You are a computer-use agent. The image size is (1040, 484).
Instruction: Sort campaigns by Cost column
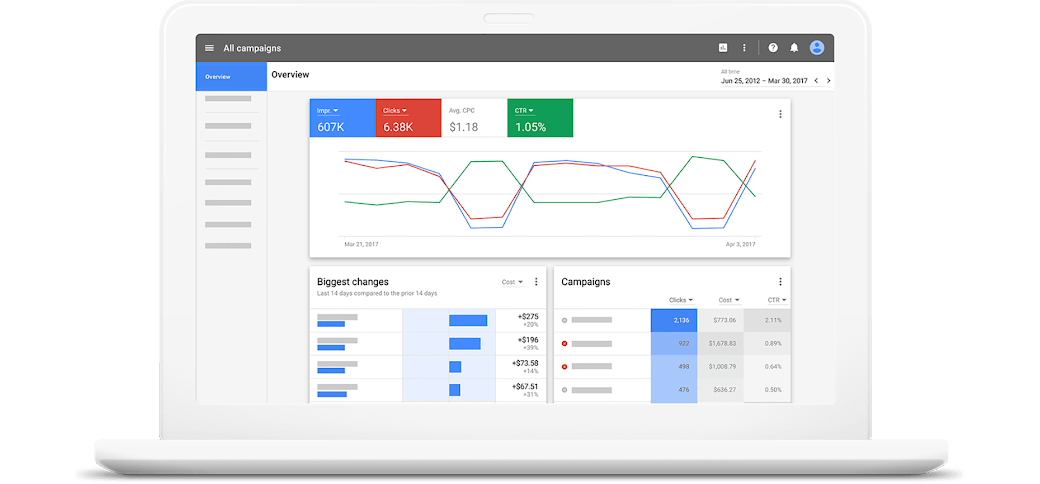729,300
